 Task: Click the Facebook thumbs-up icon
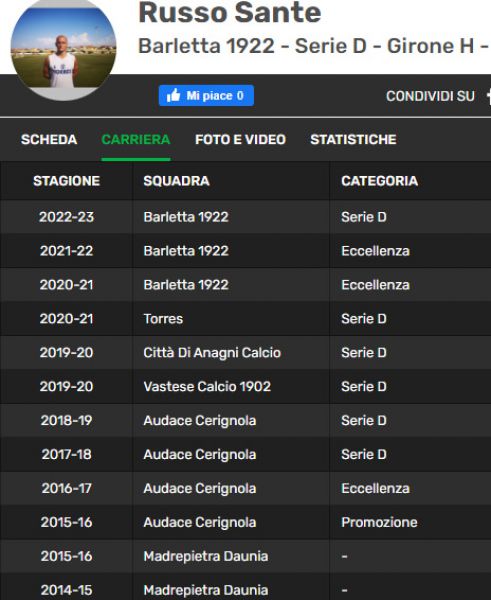(173, 95)
